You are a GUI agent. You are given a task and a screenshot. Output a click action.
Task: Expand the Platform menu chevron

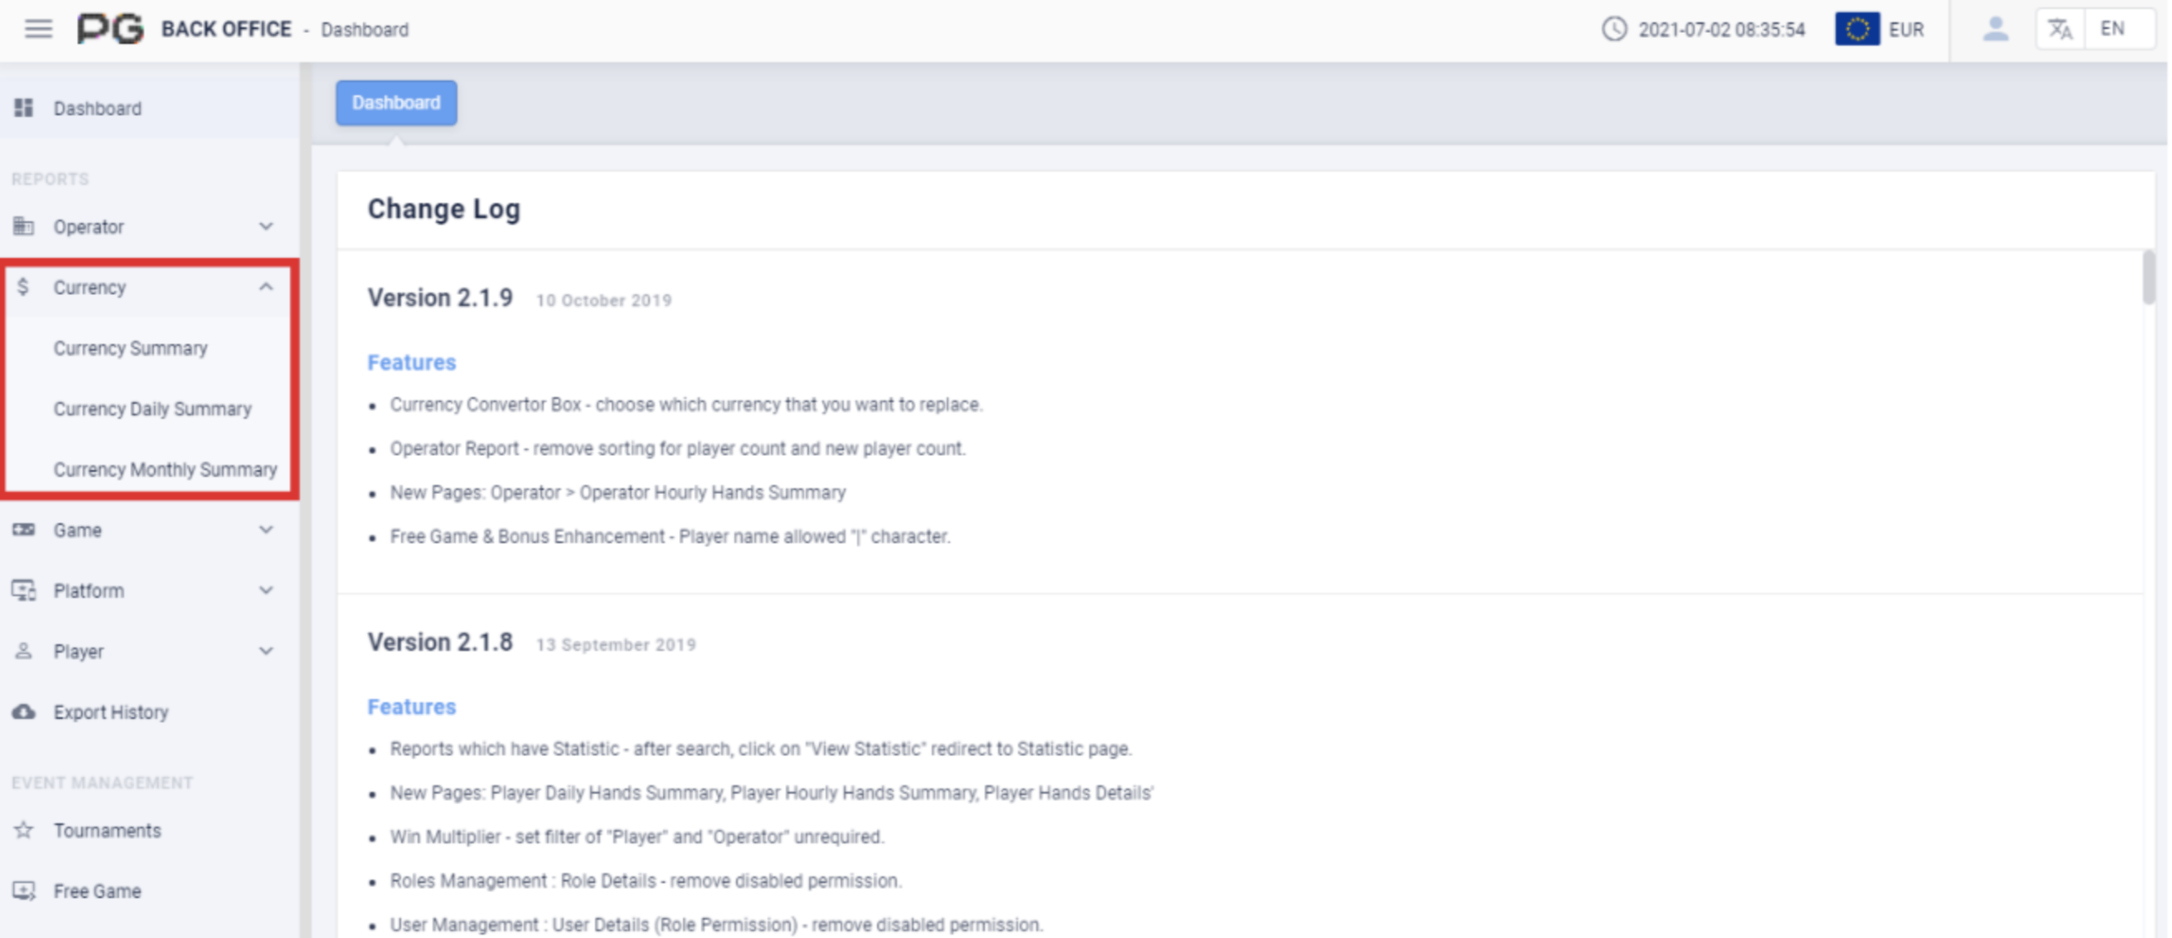(265, 591)
